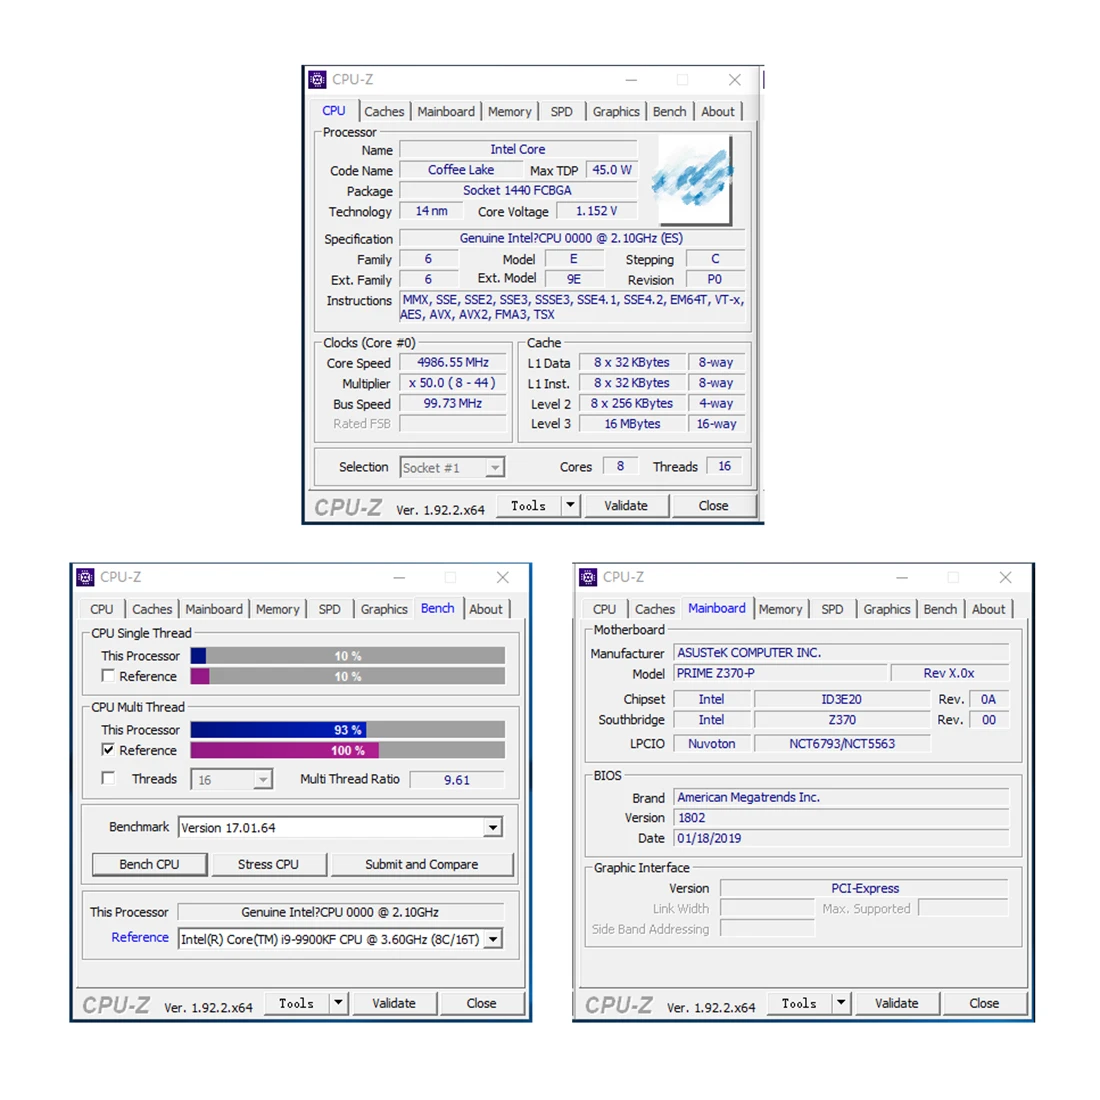Screen dimensions: 1100x1100
Task: Click the Code Name value Coffee Lake
Action: tap(461, 170)
